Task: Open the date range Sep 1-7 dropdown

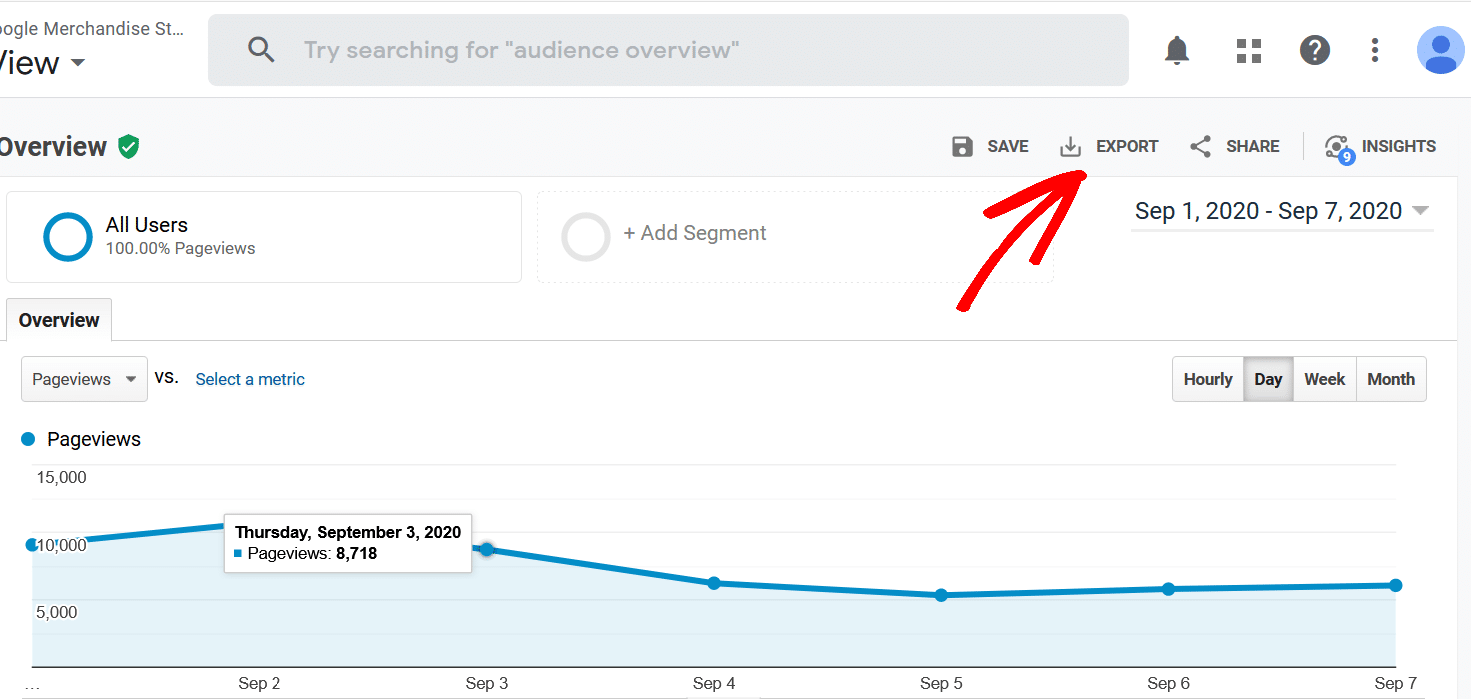Action: point(1282,211)
